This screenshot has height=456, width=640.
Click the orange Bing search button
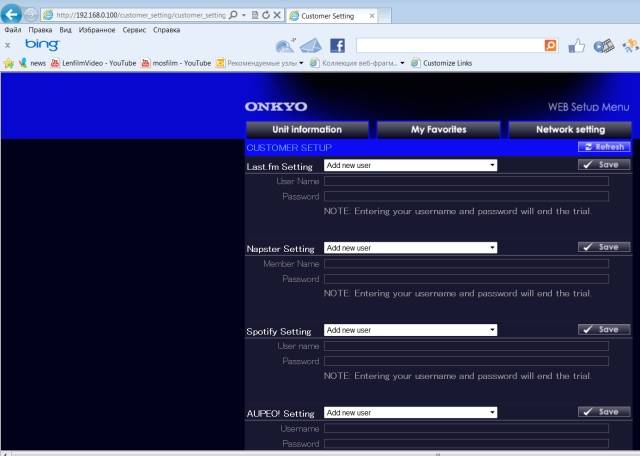(551, 46)
